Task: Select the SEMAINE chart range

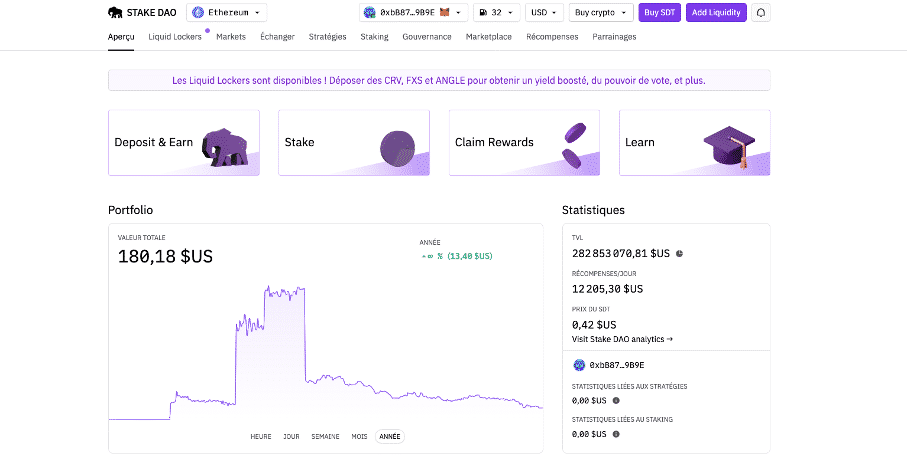Action: tap(325, 437)
